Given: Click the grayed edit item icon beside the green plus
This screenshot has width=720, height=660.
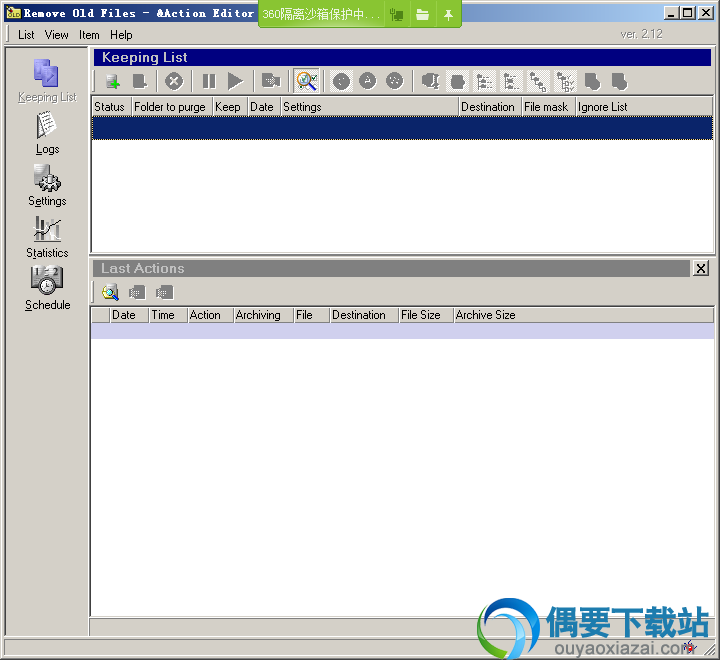Looking at the screenshot, I should [140, 82].
